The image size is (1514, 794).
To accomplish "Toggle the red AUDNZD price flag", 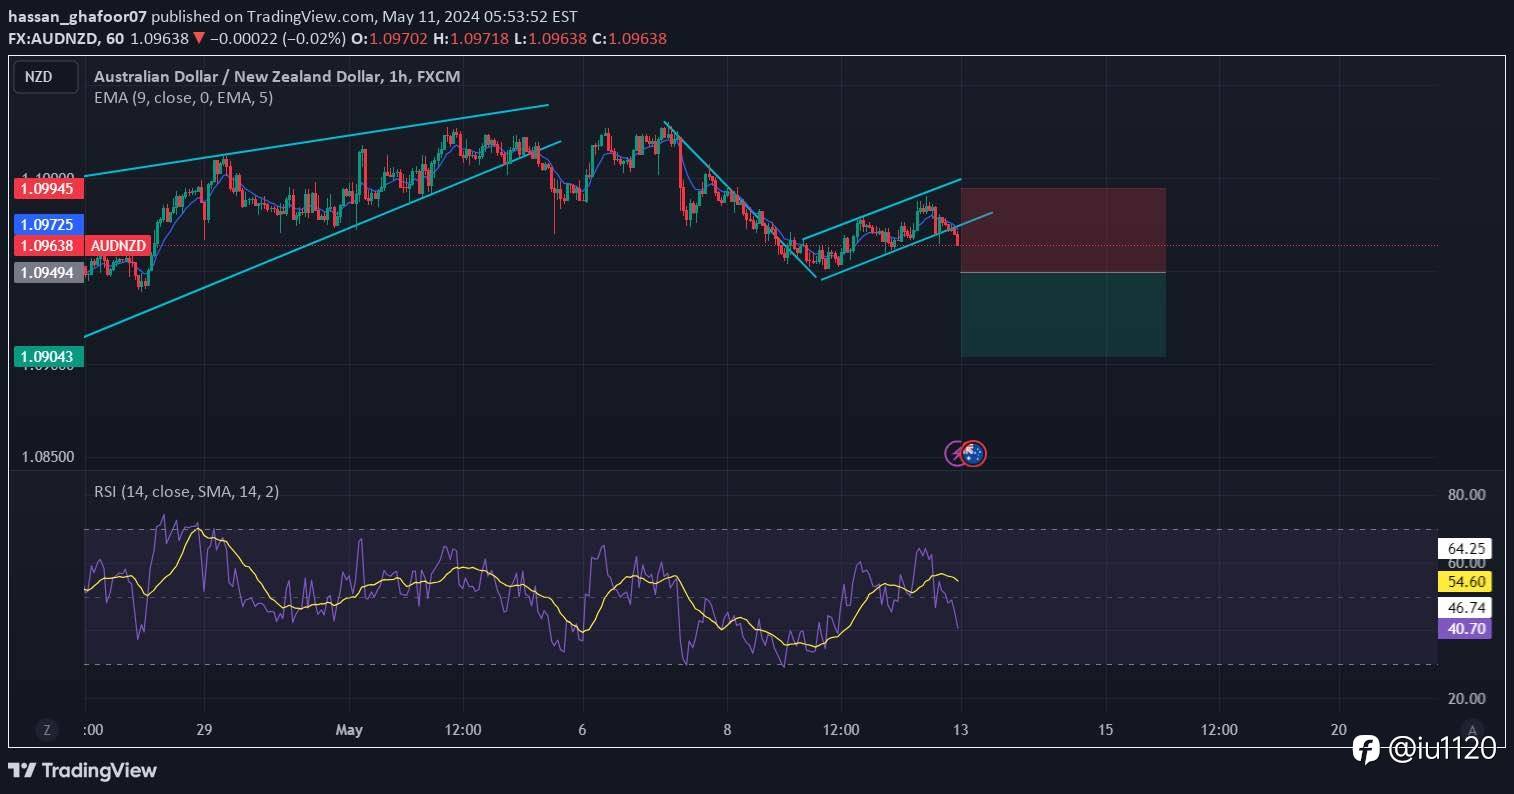I will [118, 245].
